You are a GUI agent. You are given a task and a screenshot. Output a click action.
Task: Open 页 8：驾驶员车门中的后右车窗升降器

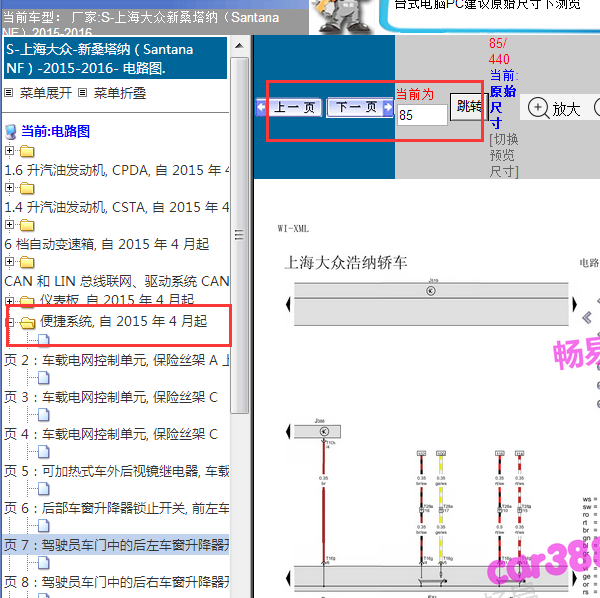pyautogui.click(x=117, y=582)
